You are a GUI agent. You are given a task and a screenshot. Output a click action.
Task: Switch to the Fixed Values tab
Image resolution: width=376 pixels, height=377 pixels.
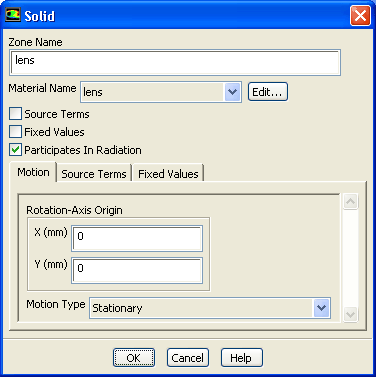(x=168, y=174)
